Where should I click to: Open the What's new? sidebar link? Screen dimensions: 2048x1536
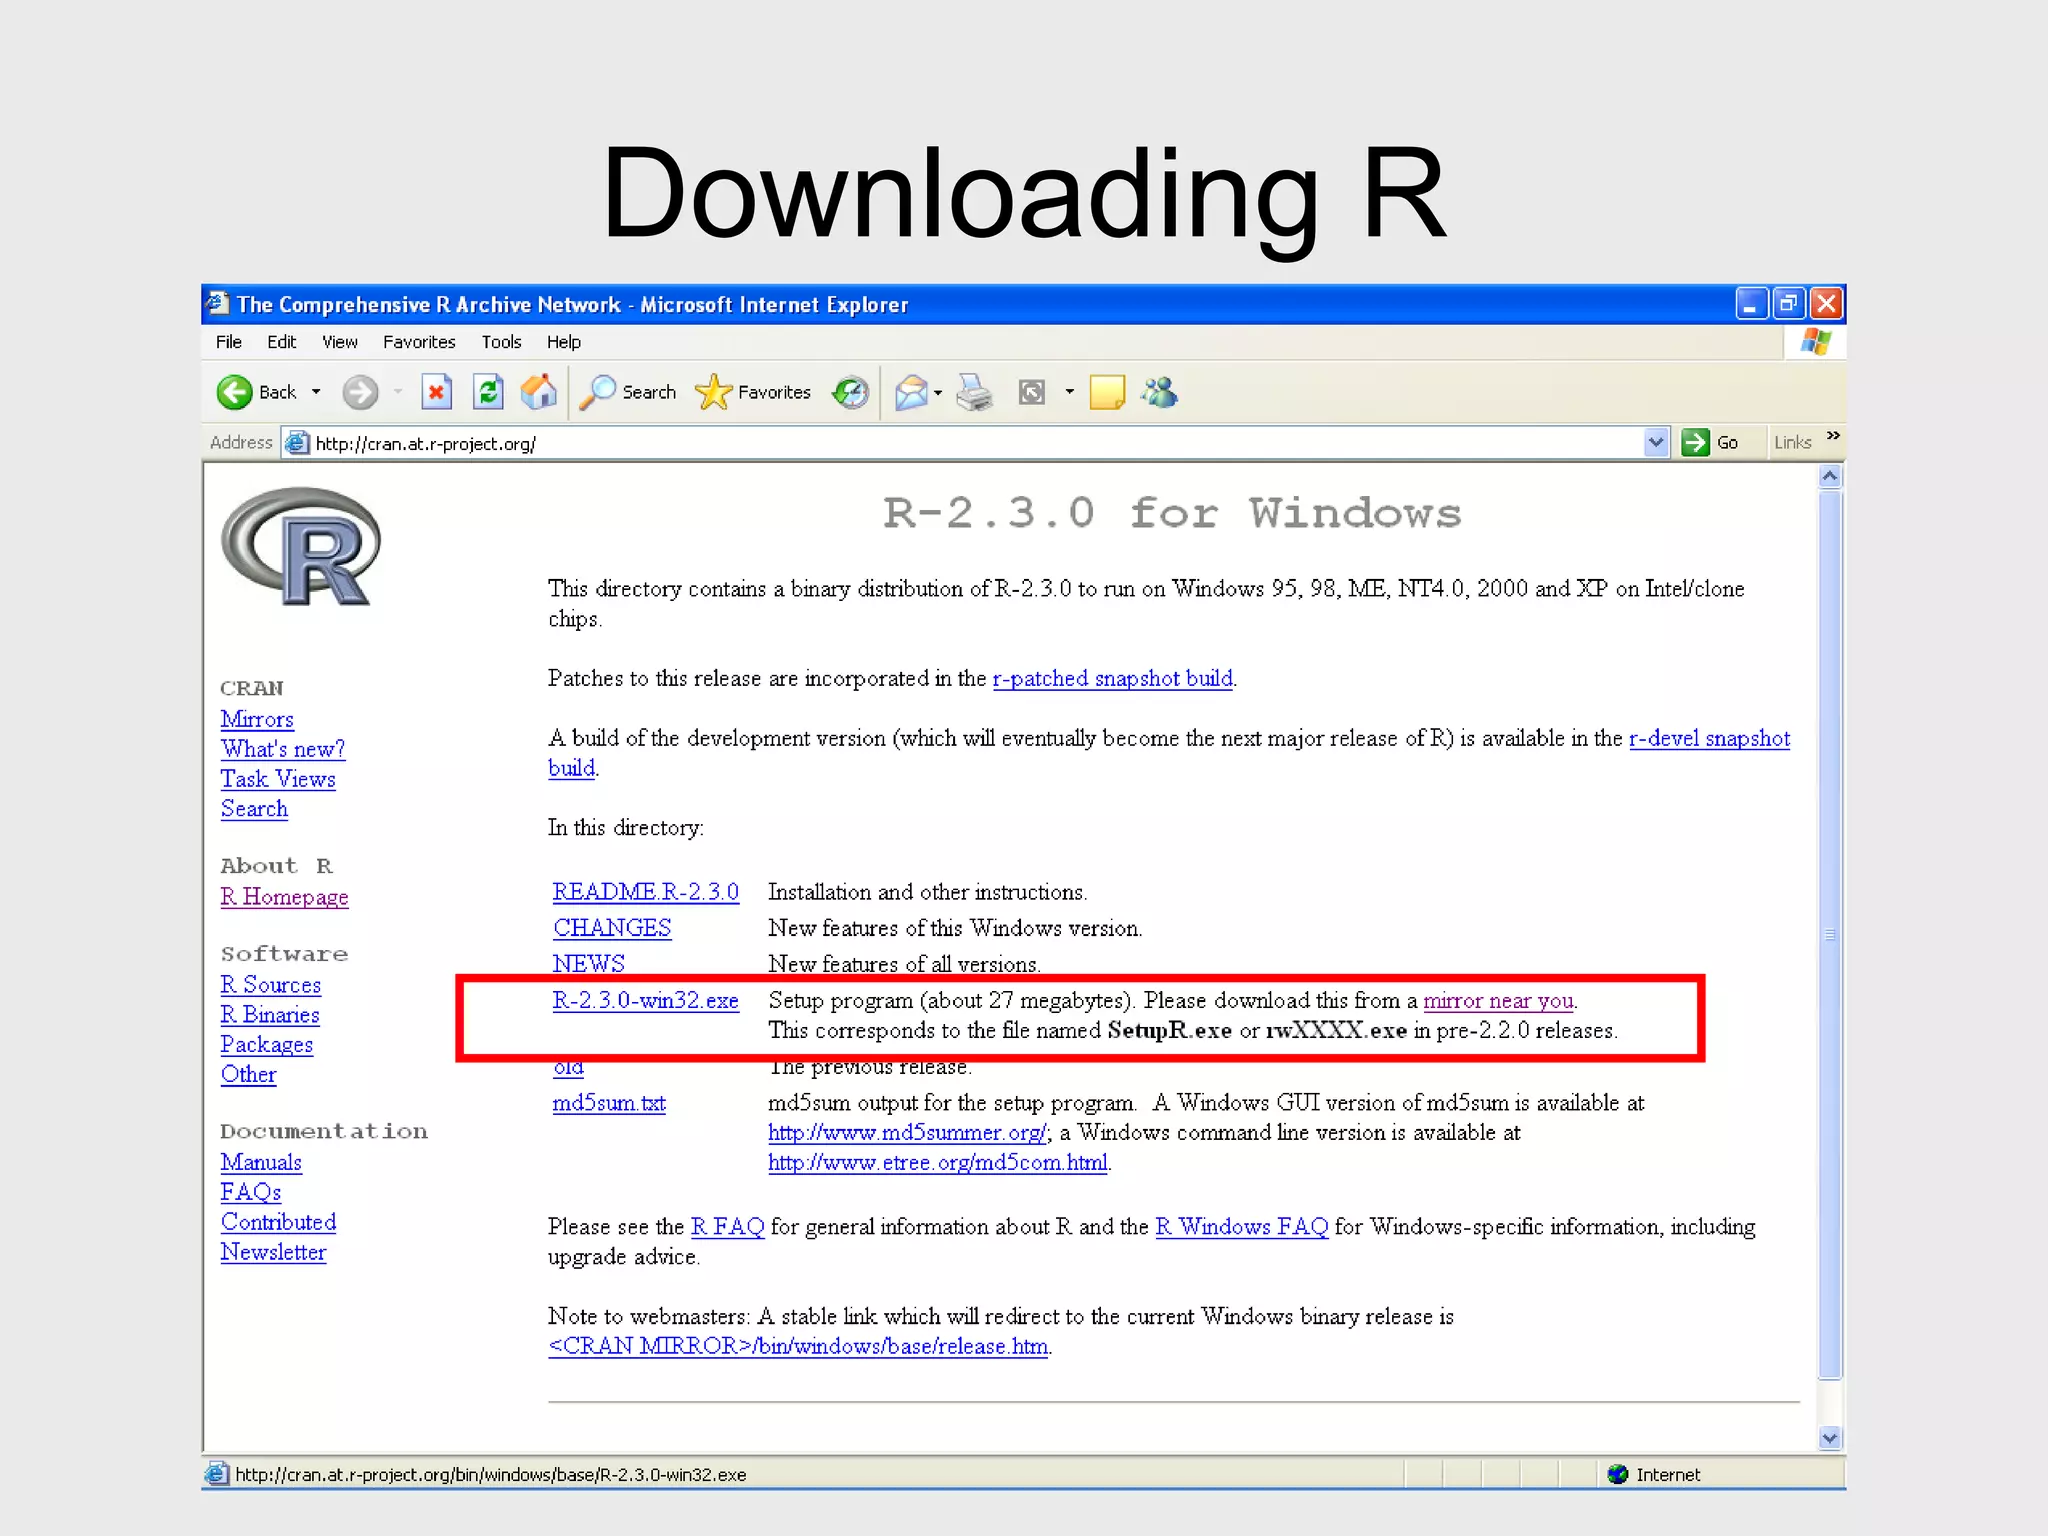click(x=283, y=750)
